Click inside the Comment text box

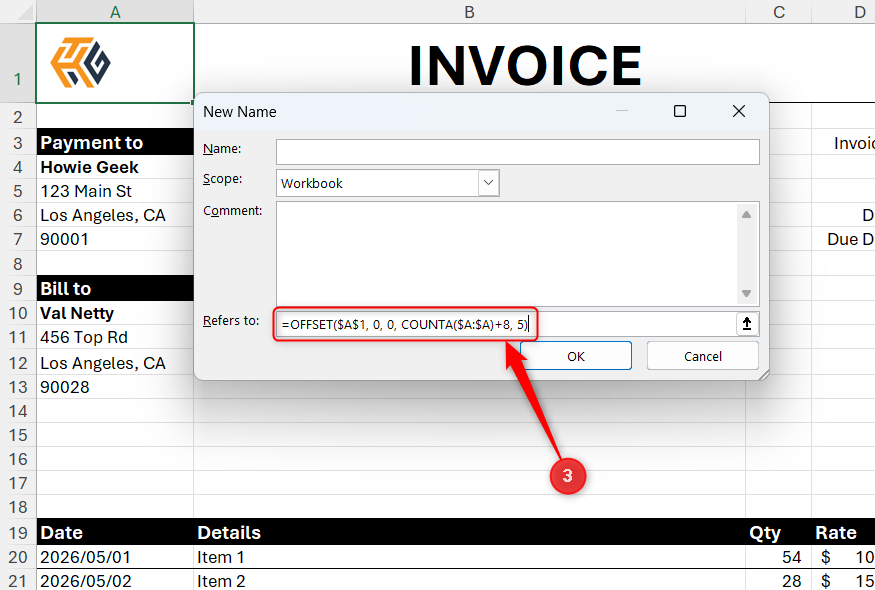tap(505, 254)
